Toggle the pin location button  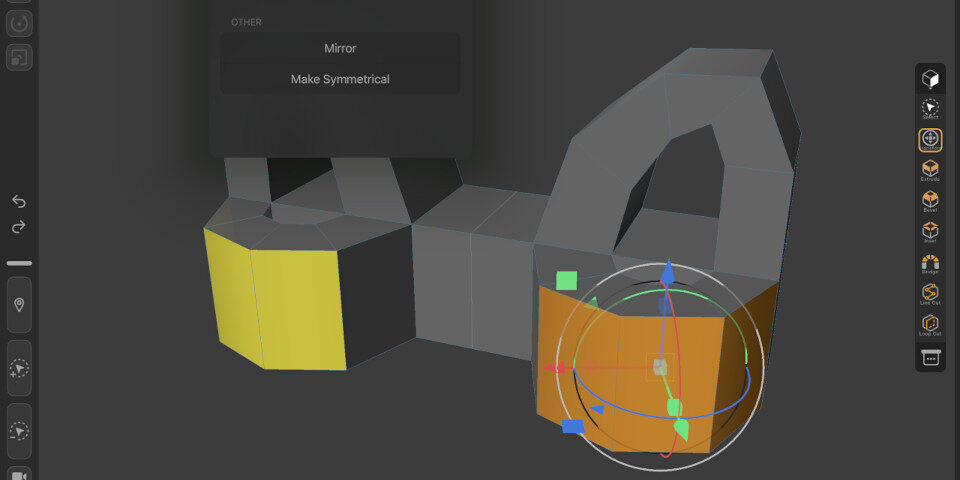(19, 305)
